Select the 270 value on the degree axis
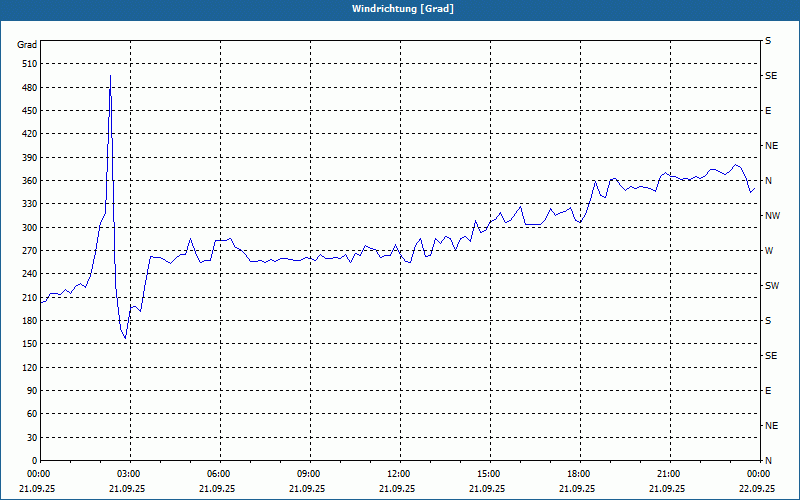The image size is (800, 500). tap(30, 251)
